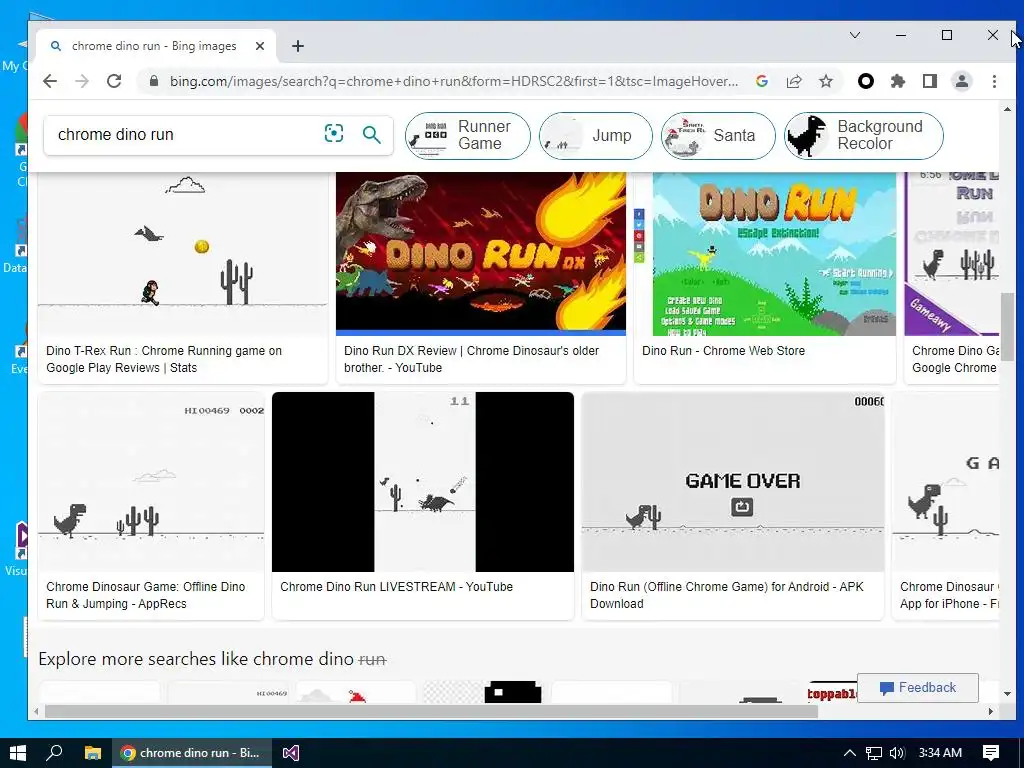Screen dimensions: 1024x768
Task: Toggle the browser side panel icon
Action: coord(930,81)
